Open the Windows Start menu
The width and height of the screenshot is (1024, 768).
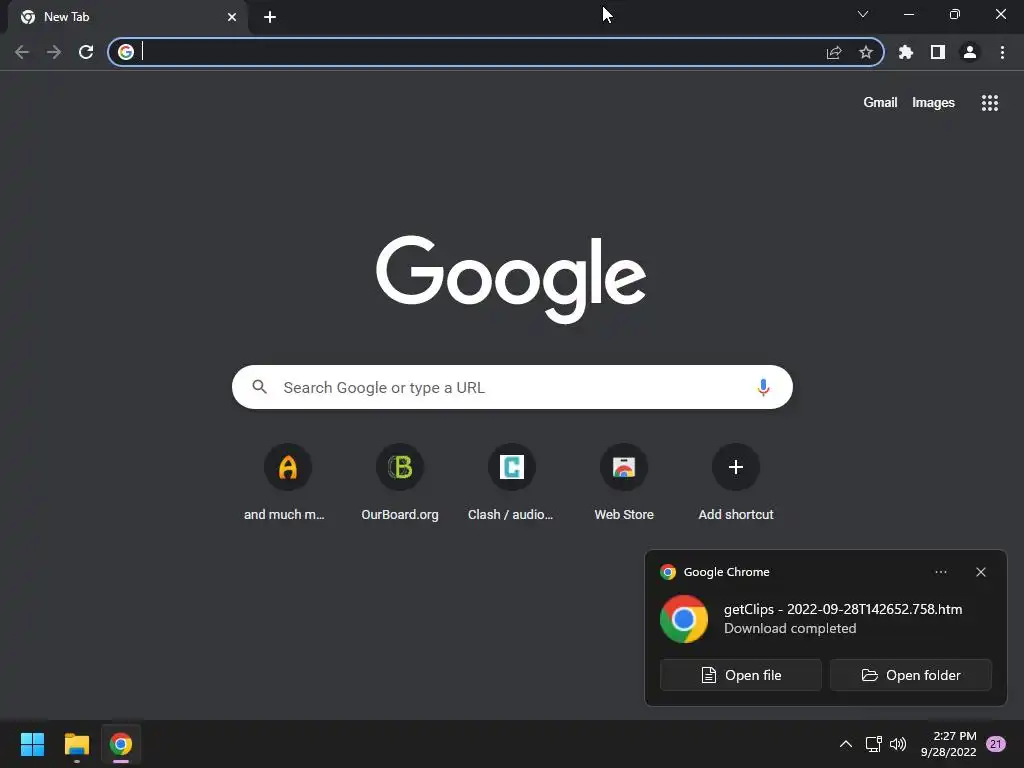[x=32, y=744]
